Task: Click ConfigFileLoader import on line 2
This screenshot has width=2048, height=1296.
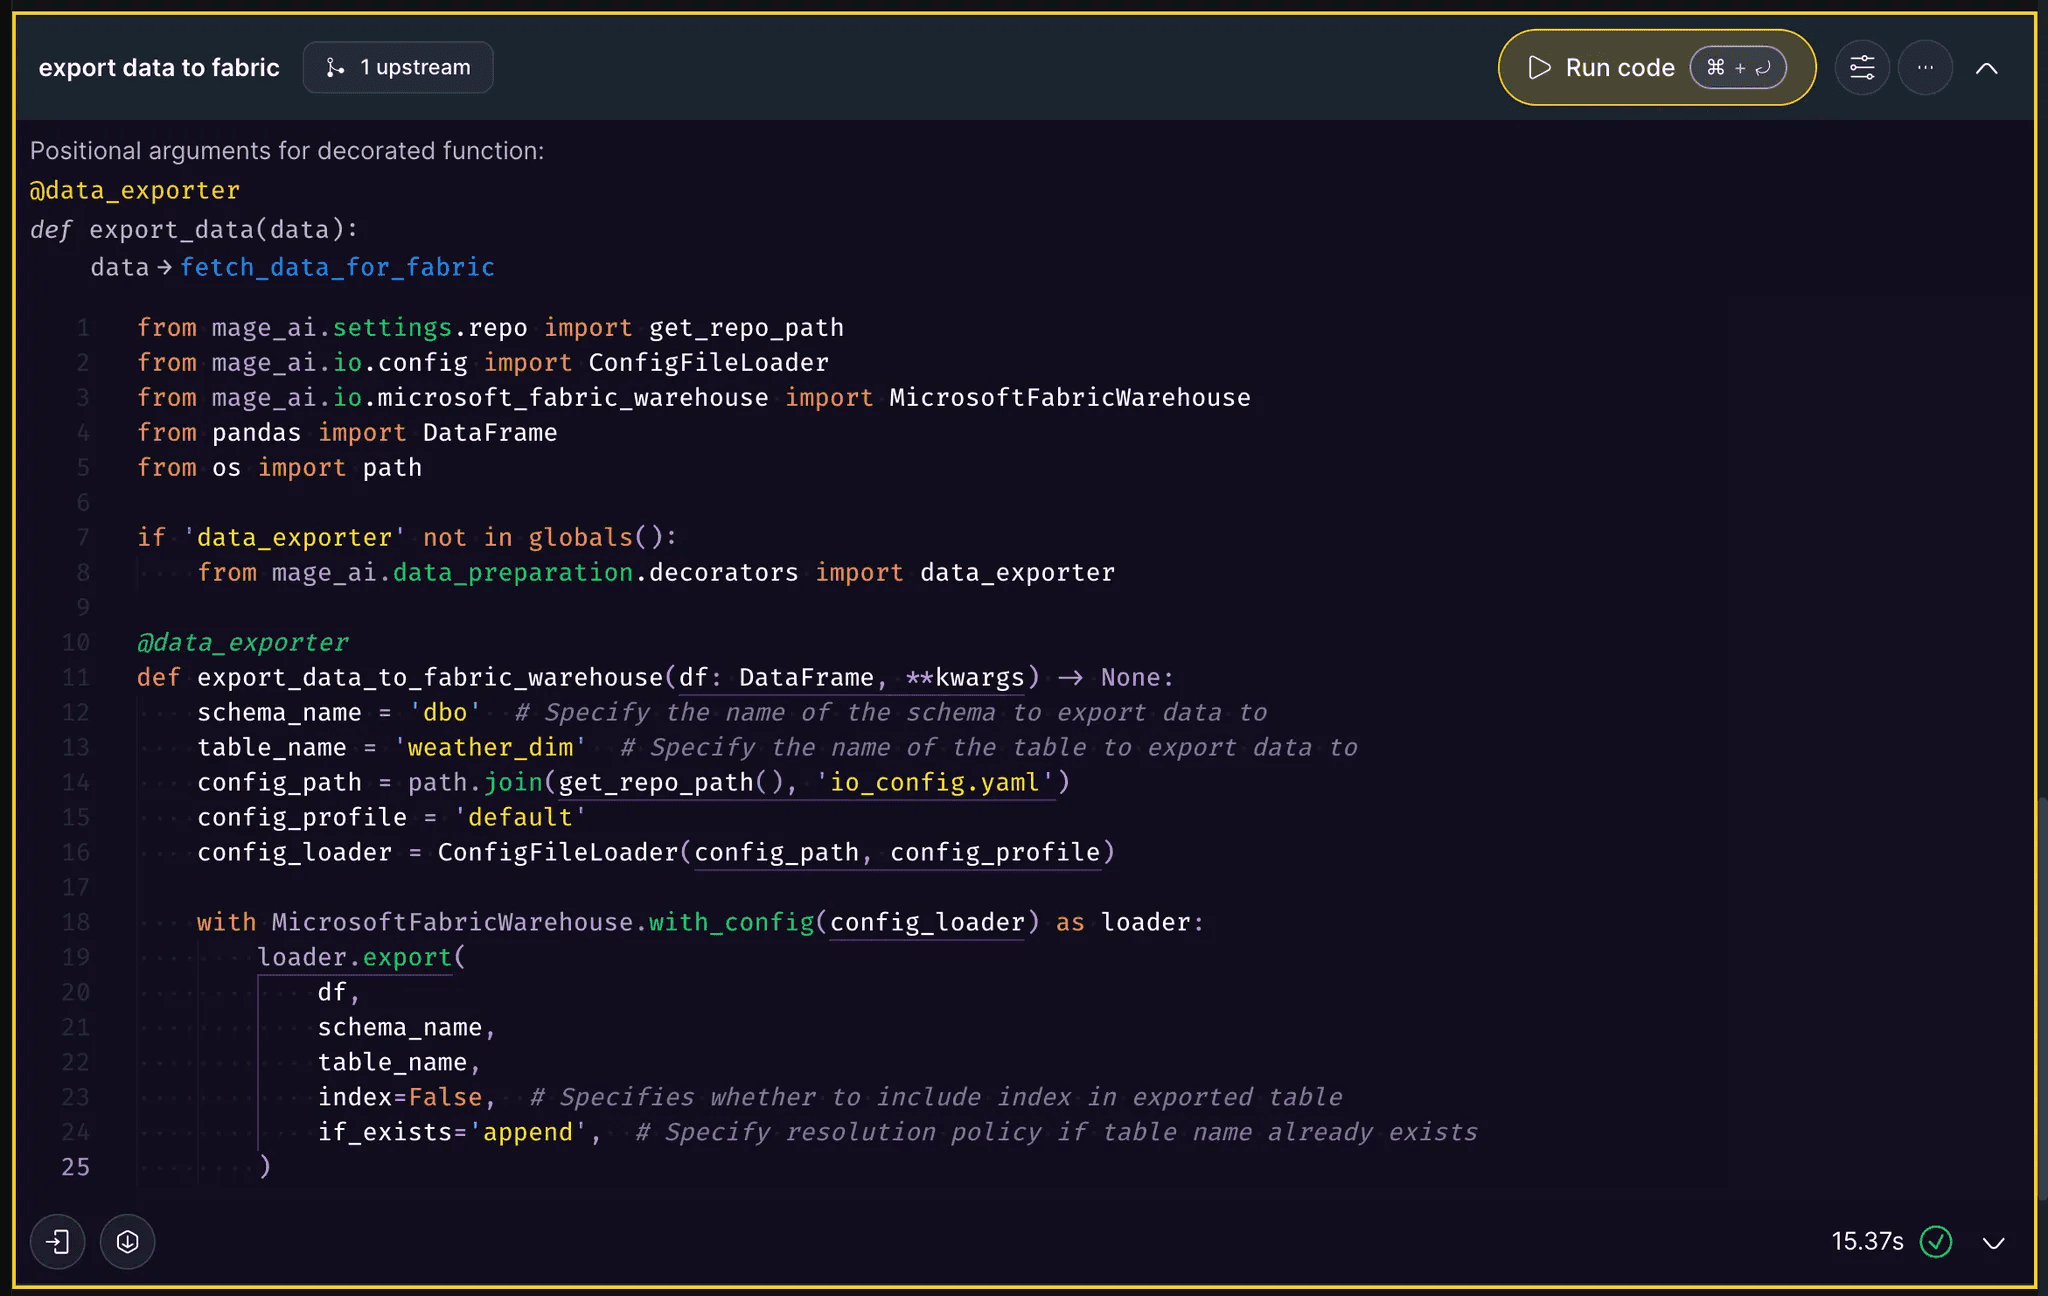Action: click(x=708, y=362)
